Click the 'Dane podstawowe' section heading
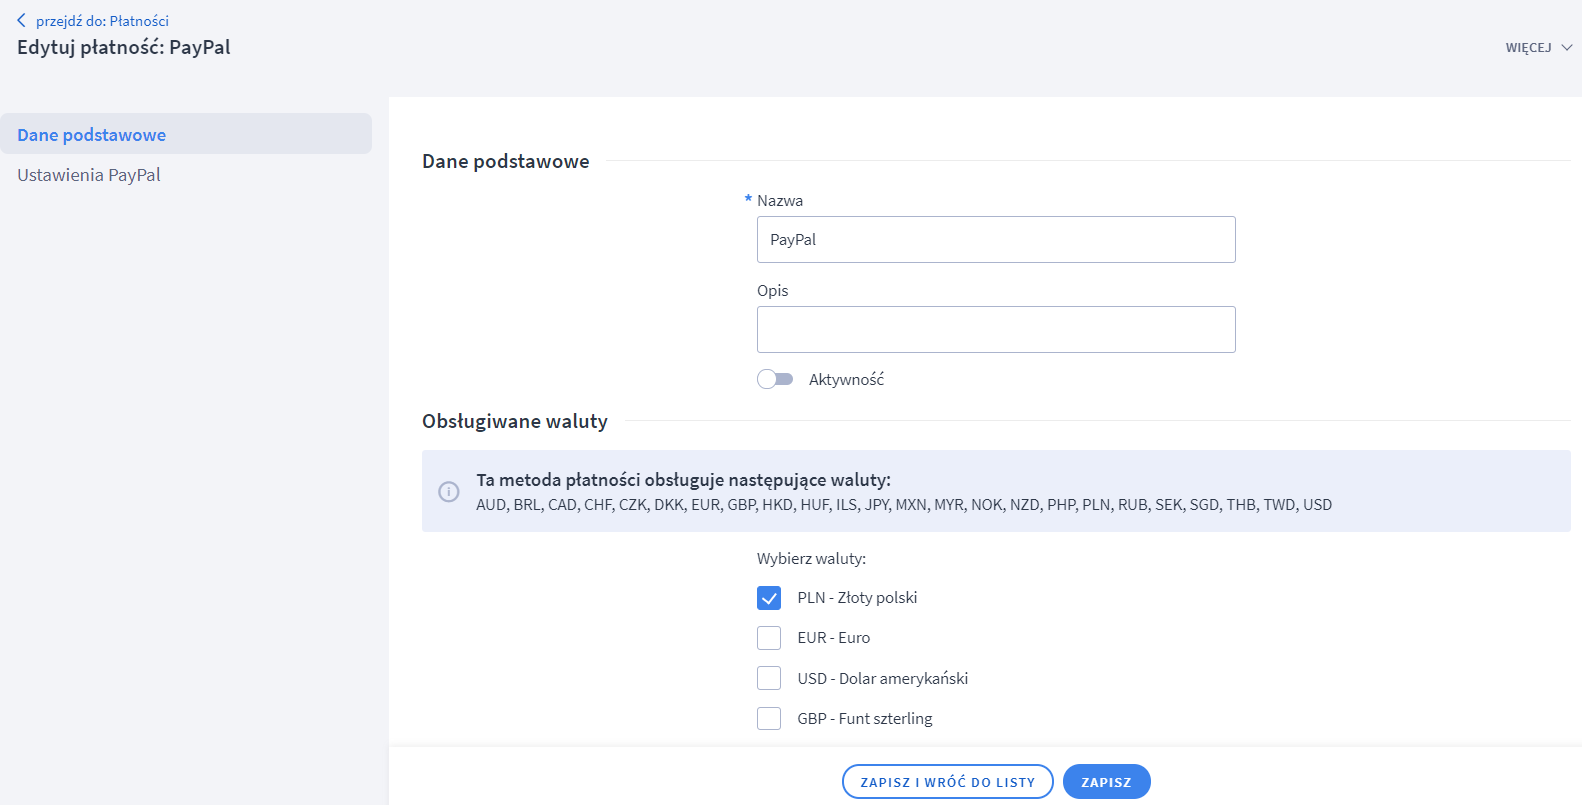The height and width of the screenshot is (805, 1582). [506, 161]
